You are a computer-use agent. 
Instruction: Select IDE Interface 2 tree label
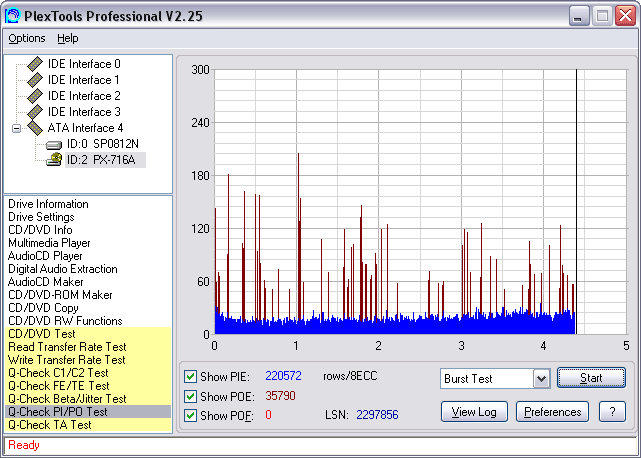pos(84,96)
